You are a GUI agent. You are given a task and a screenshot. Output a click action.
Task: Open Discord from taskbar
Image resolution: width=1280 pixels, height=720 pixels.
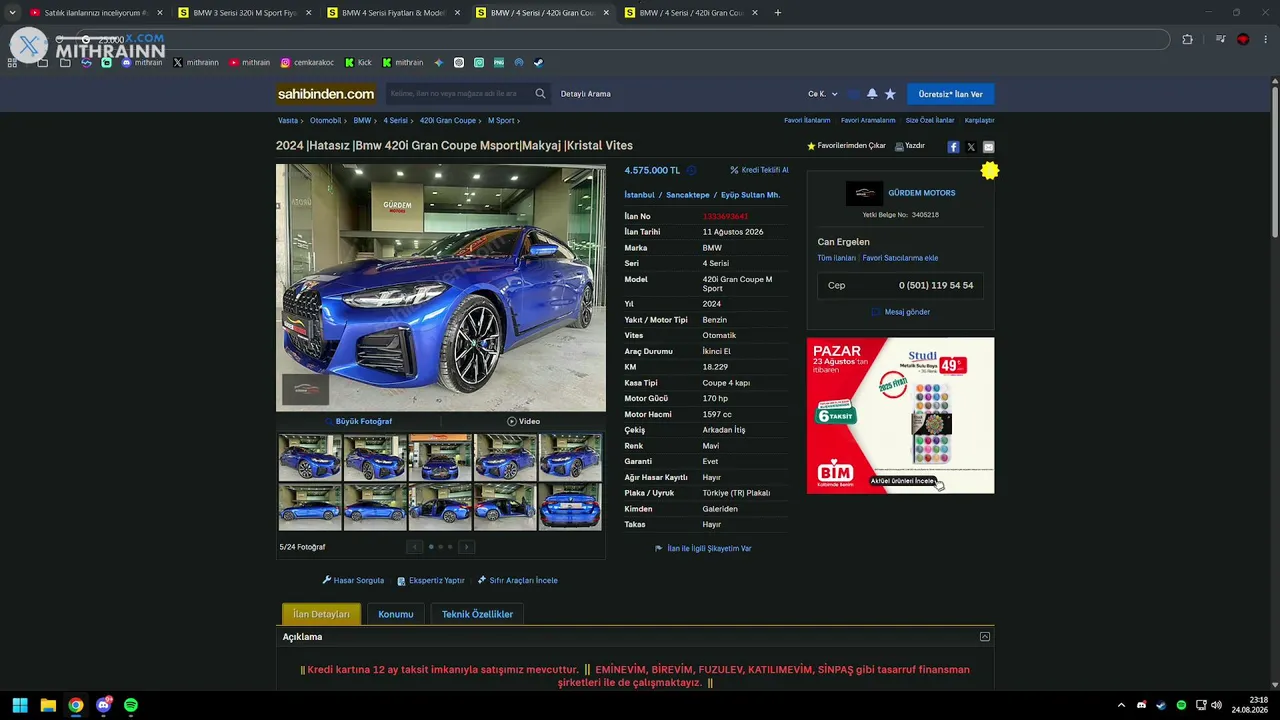point(103,705)
